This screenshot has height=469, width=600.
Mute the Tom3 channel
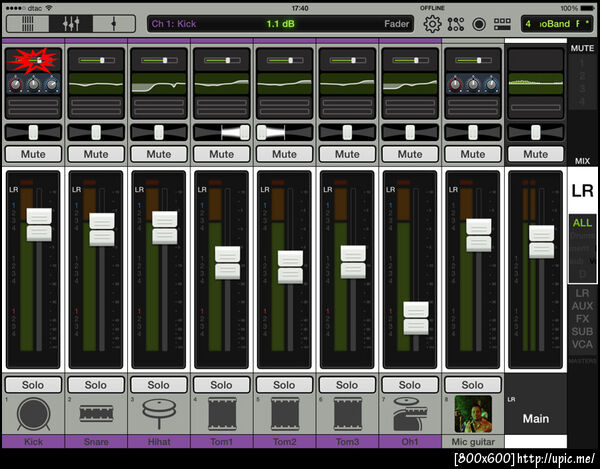pos(347,154)
